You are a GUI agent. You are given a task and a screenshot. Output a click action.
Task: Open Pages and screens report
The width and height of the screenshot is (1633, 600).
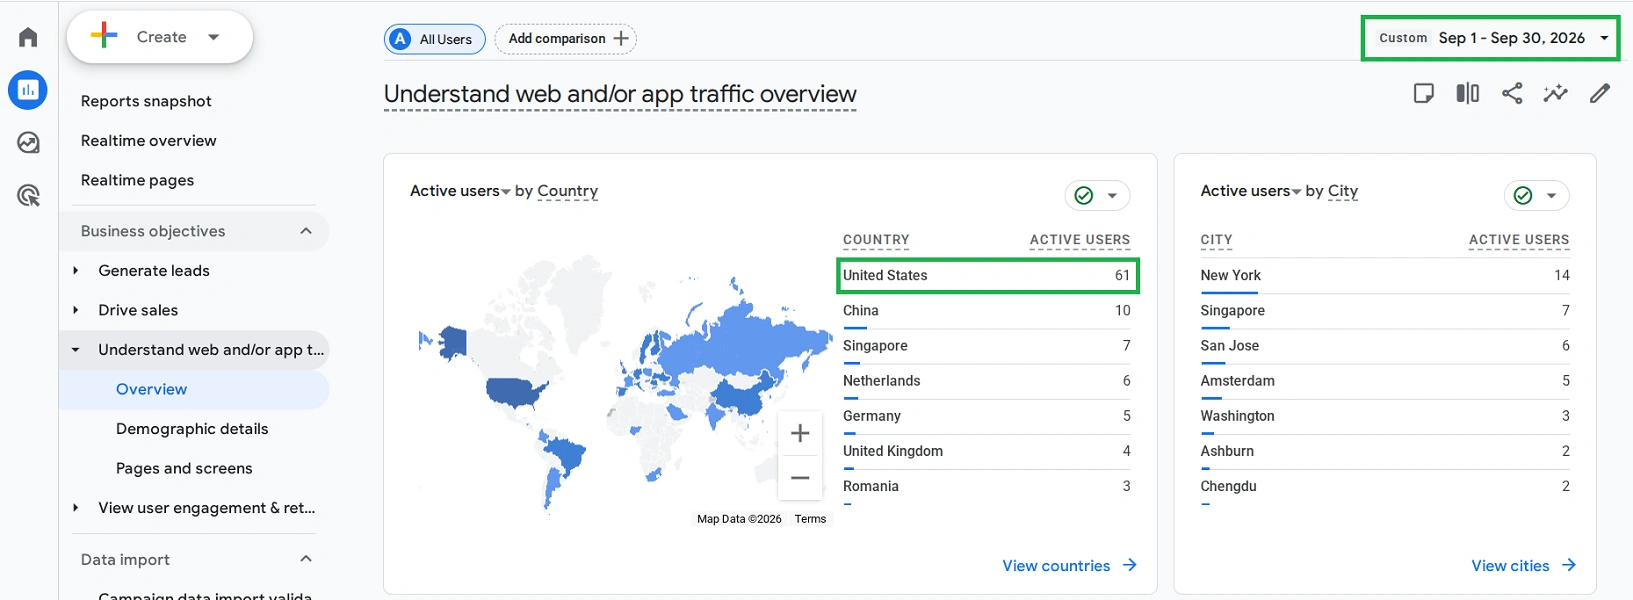tap(184, 468)
